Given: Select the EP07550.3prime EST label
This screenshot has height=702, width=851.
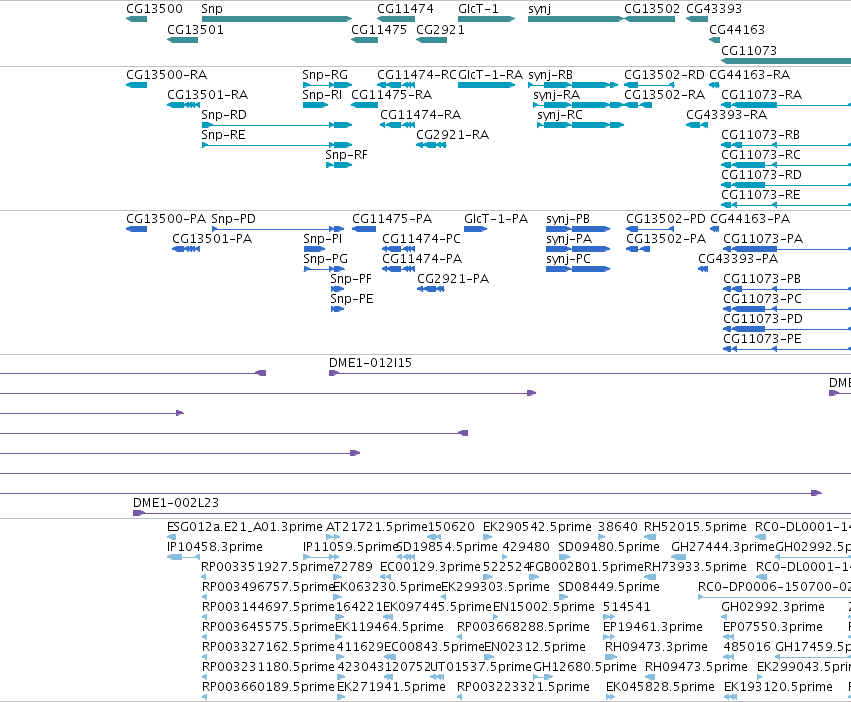Looking at the screenshot, I should [x=773, y=628].
